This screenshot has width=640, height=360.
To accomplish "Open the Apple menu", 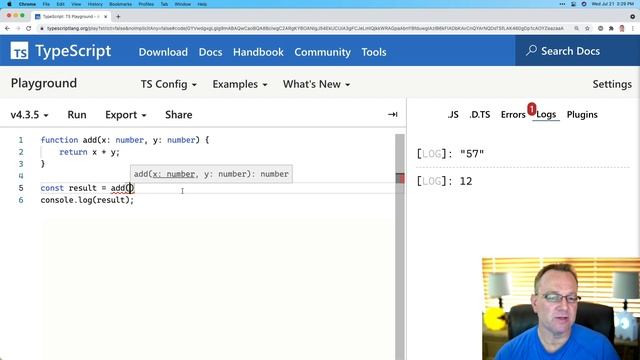I will pyautogui.click(x=9, y=4).
